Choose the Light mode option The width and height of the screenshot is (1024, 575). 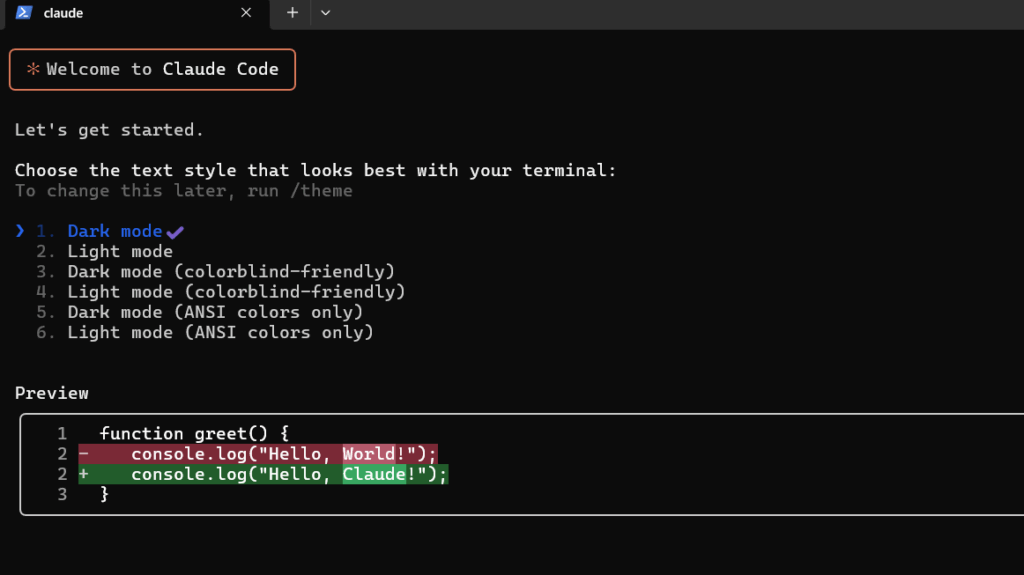tap(120, 251)
